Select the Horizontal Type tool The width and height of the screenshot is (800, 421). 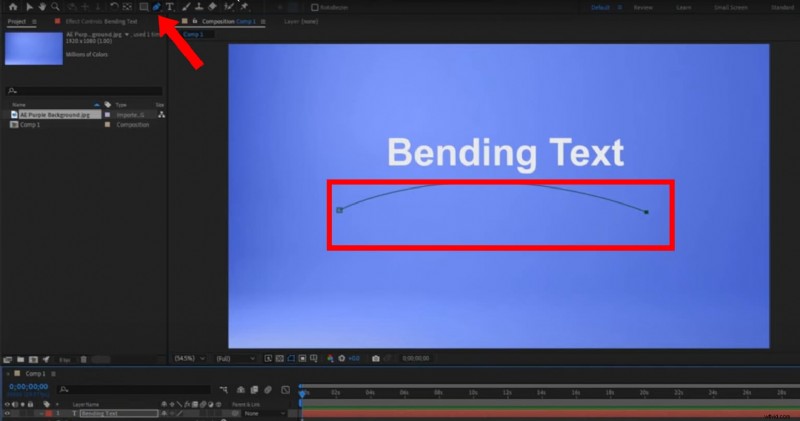170,7
